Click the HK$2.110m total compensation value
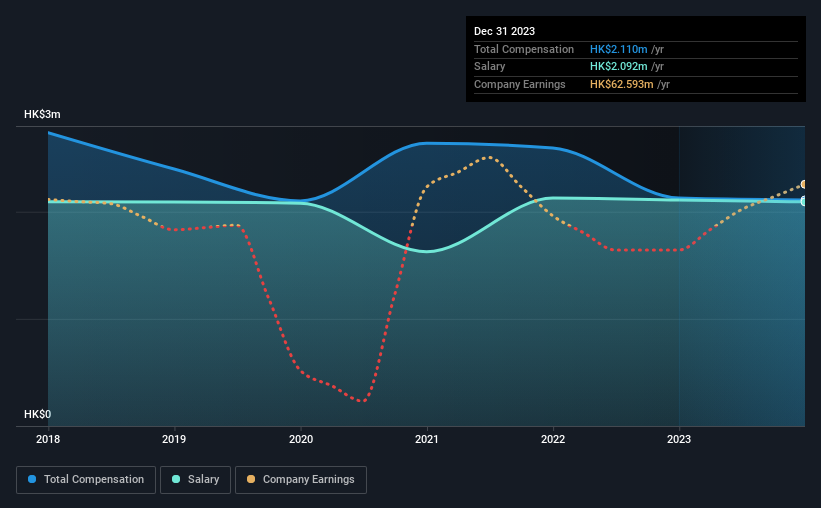The image size is (821, 508). click(618, 49)
